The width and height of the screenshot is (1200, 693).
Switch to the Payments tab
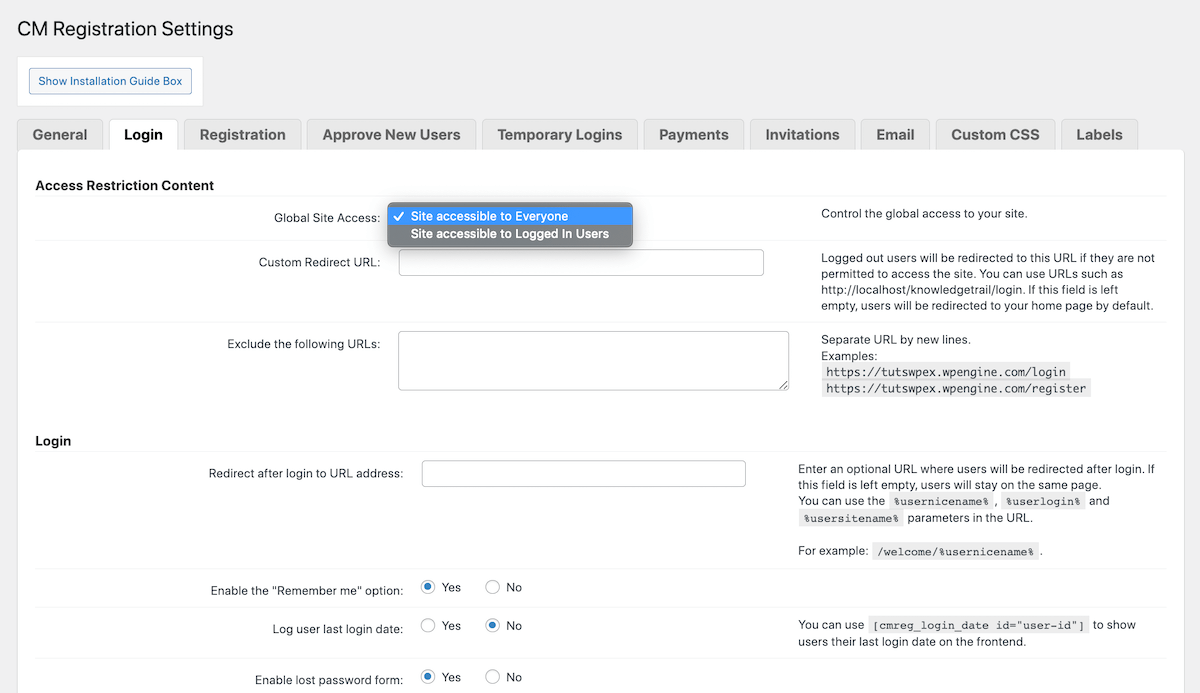694,135
